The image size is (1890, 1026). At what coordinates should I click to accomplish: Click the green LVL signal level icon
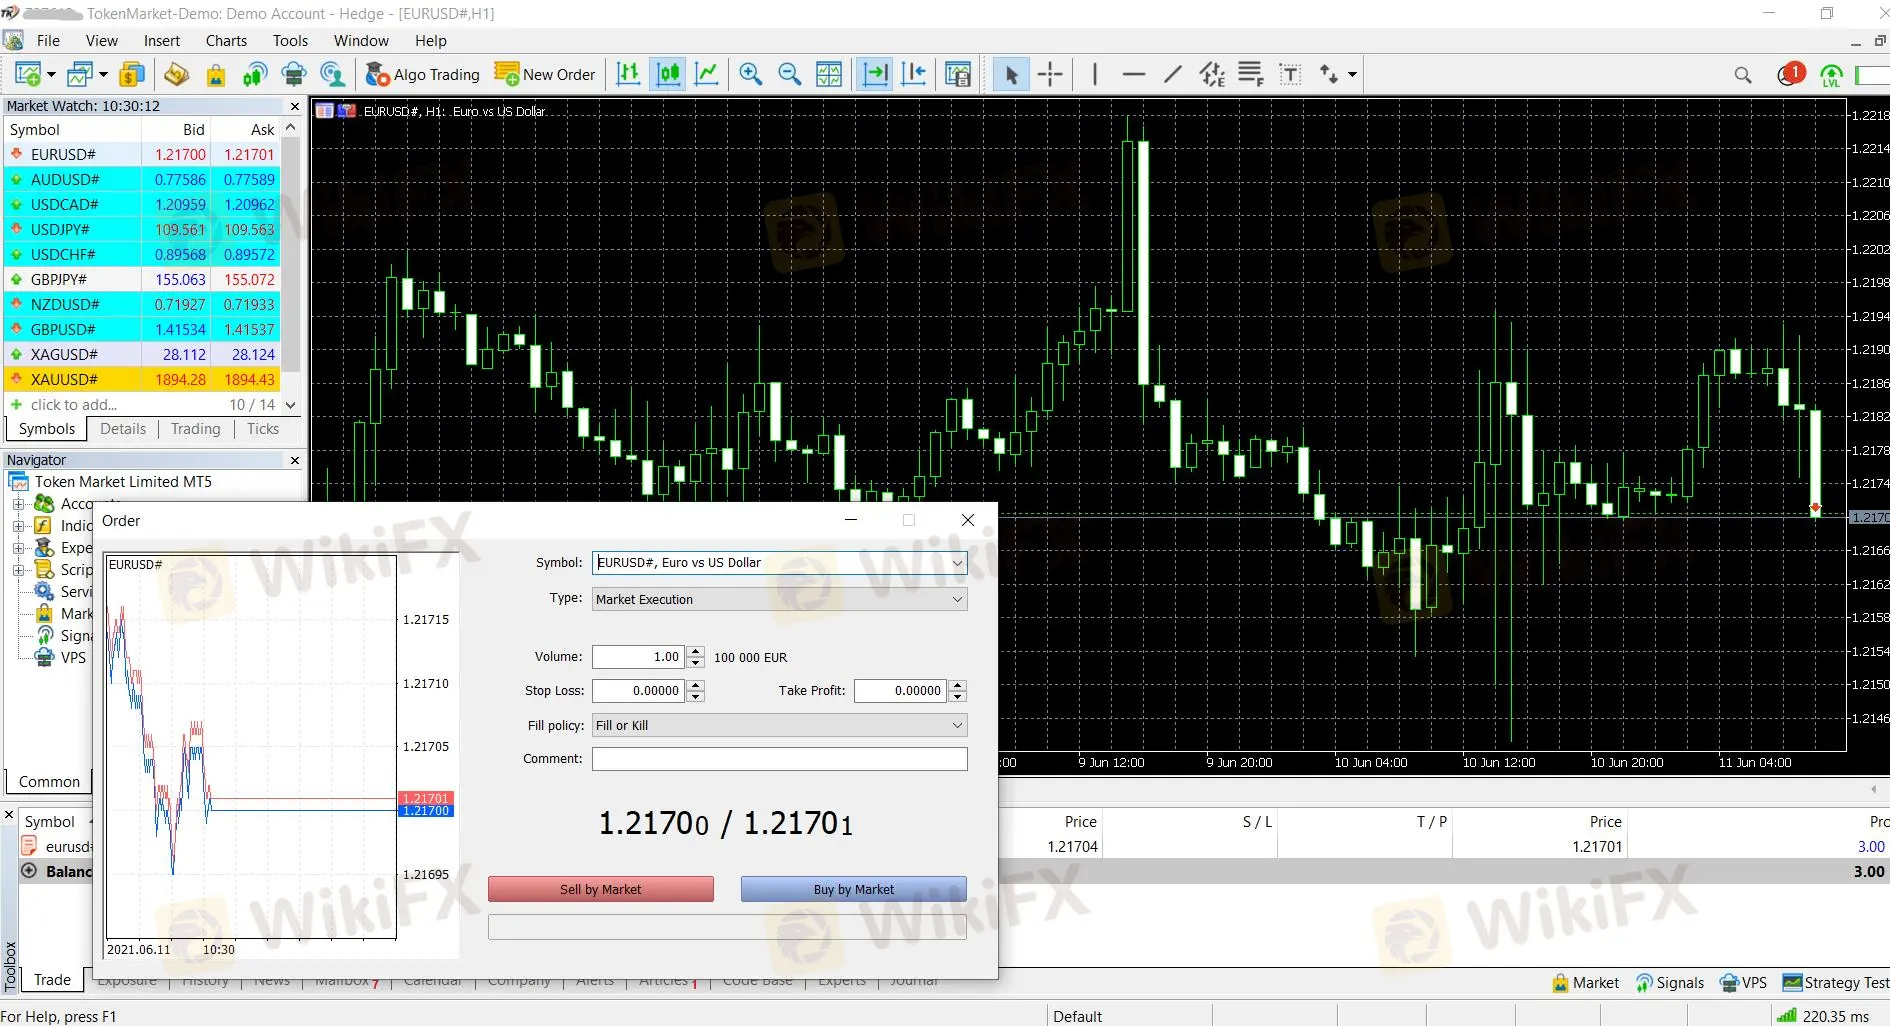(x=1831, y=75)
